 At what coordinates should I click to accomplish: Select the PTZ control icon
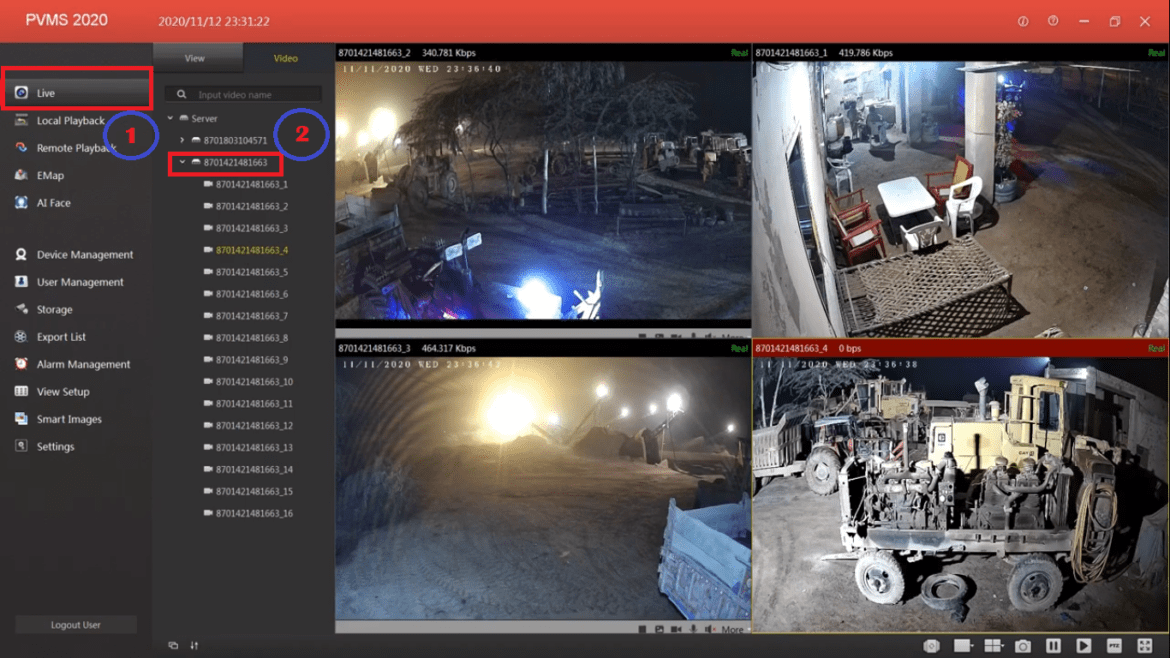pos(1116,646)
